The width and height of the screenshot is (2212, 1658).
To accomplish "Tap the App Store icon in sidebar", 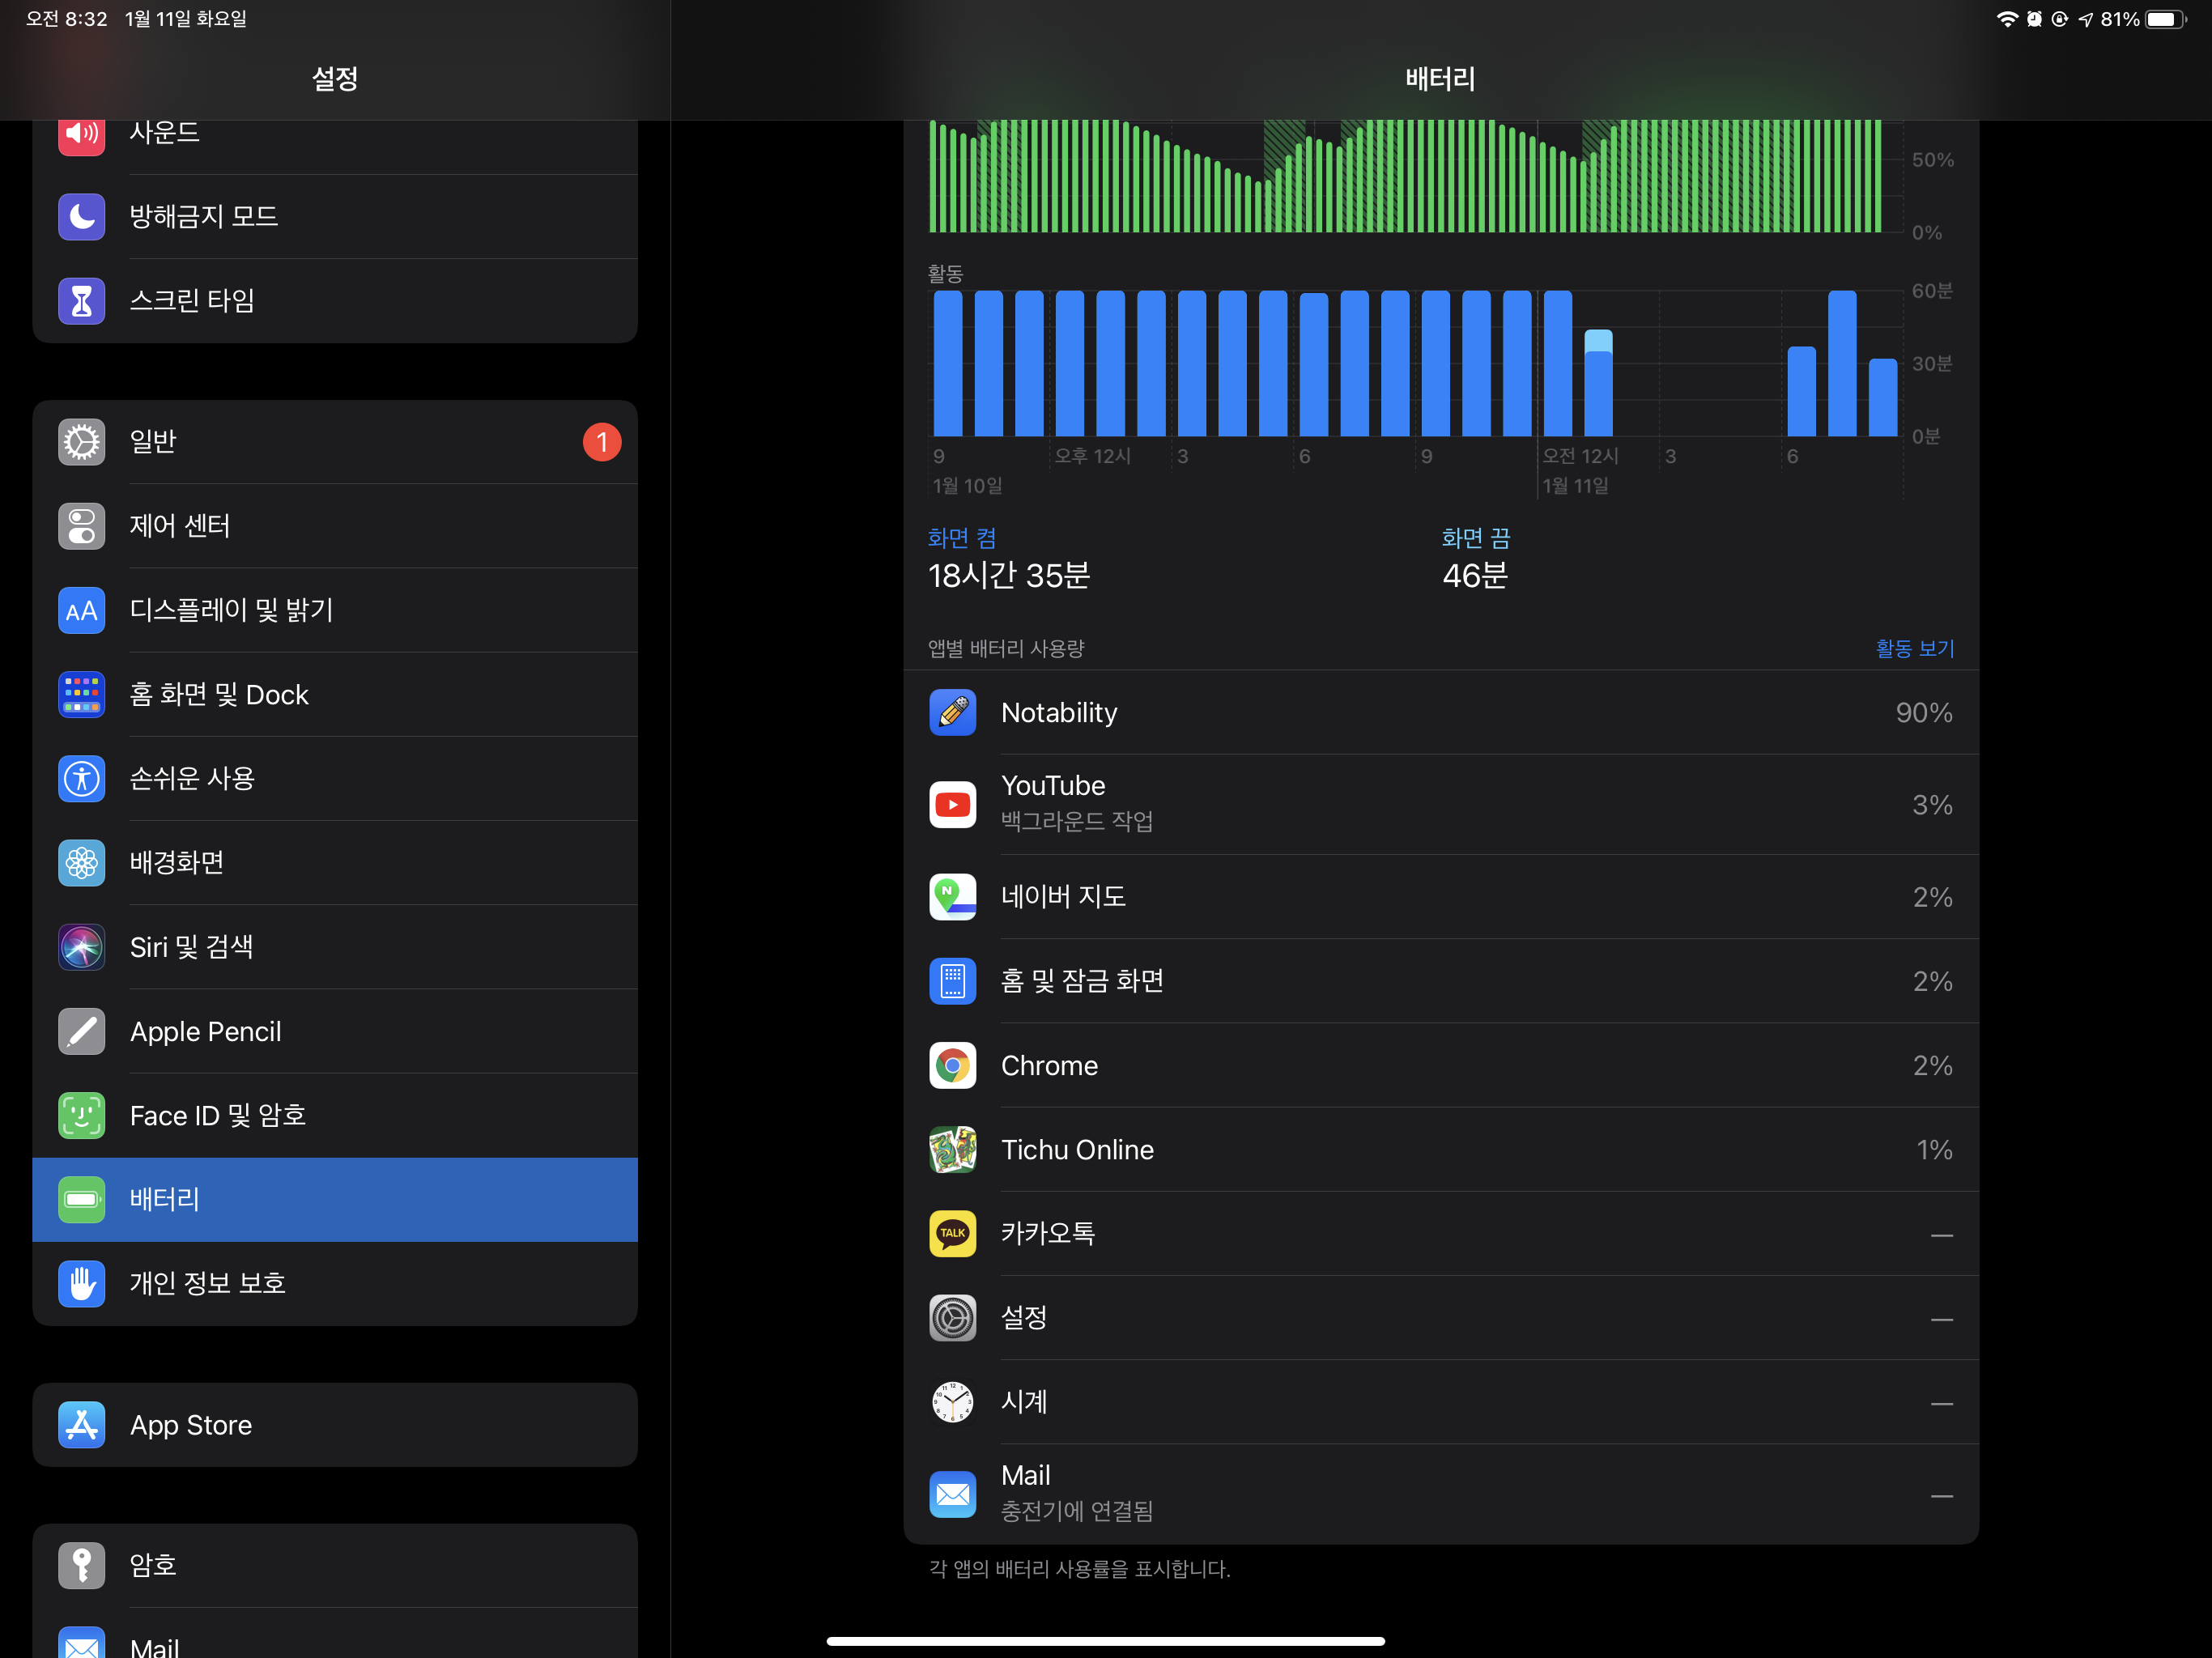I will click(x=82, y=1425).
